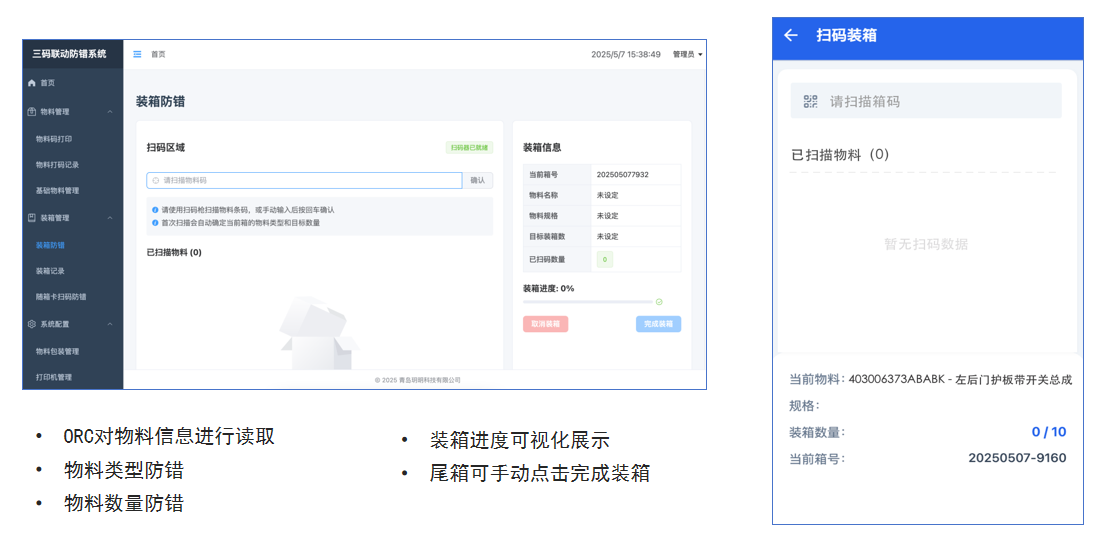This screenshot has height=541, width=1102.
Task: Focus the 请扫描箱码 input field
Action: coord(926,101)
